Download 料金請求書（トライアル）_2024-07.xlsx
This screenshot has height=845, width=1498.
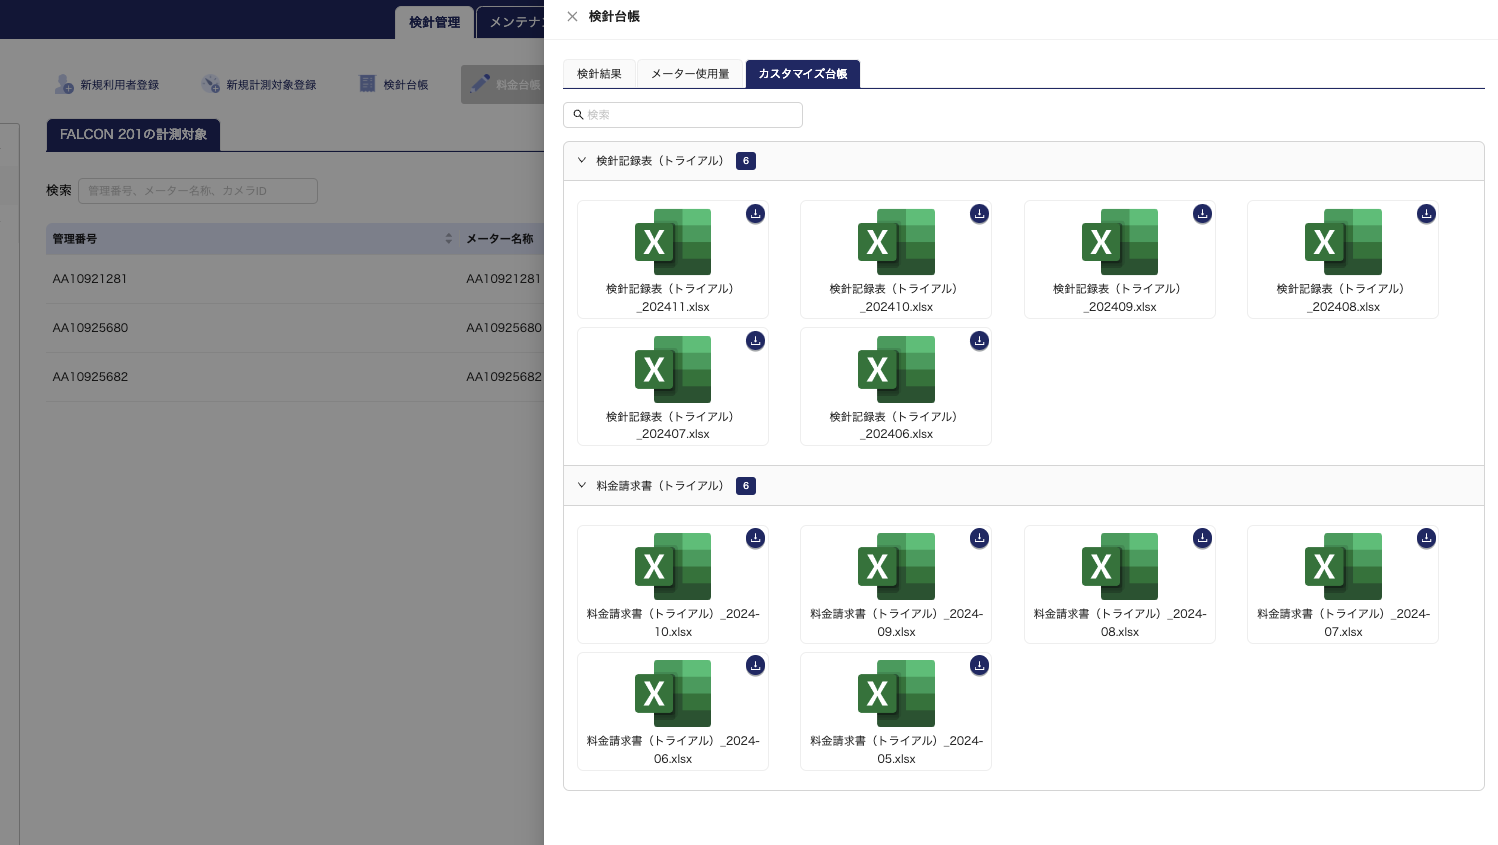point(1426,538)
